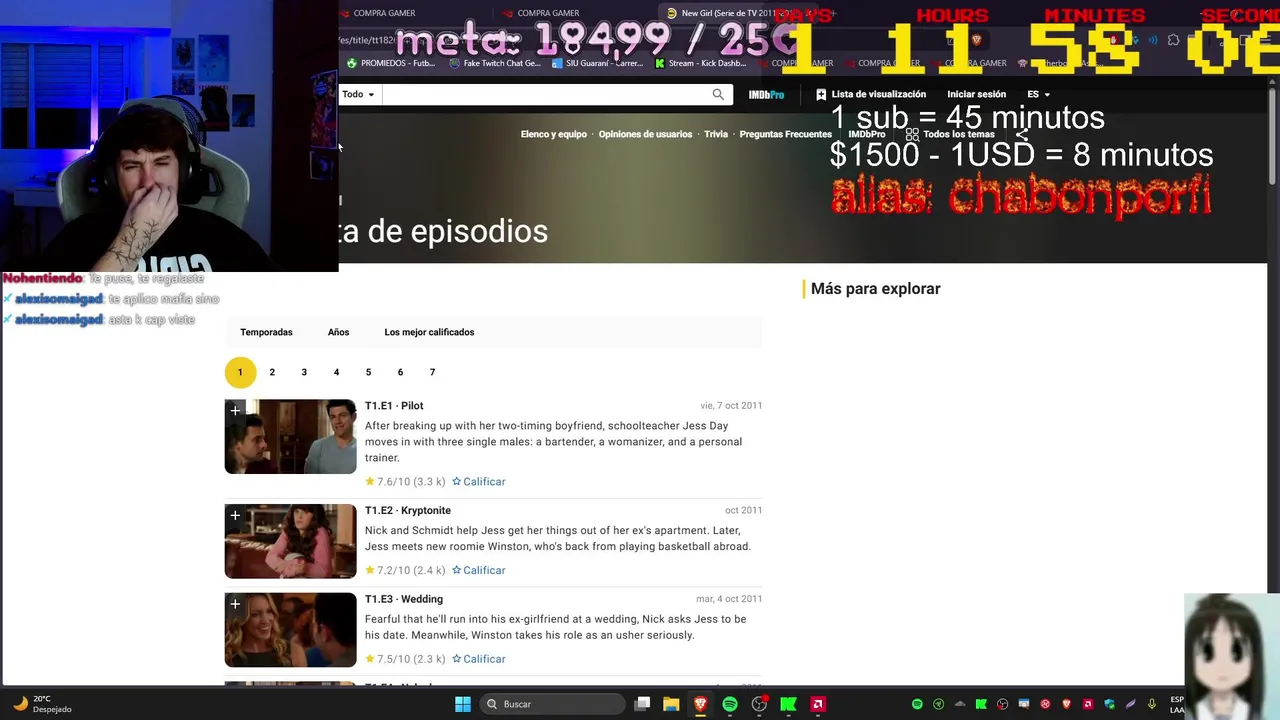1280x720 pixels.
Task: Open Spotify from the taskbar
Action: pyautogui.click(x=730, y=704)
